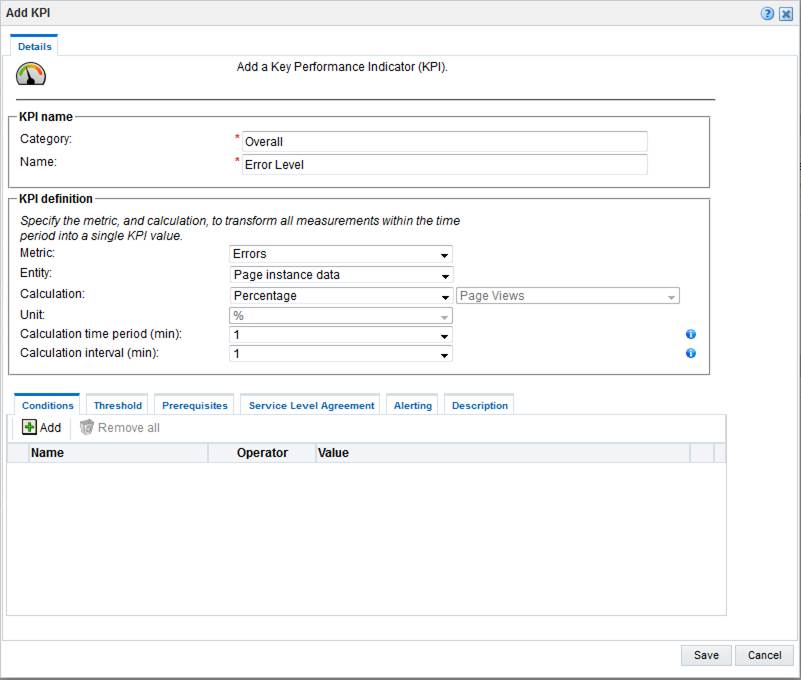Click the Category input field
The image size is (801, 680).
coord(444,142)
